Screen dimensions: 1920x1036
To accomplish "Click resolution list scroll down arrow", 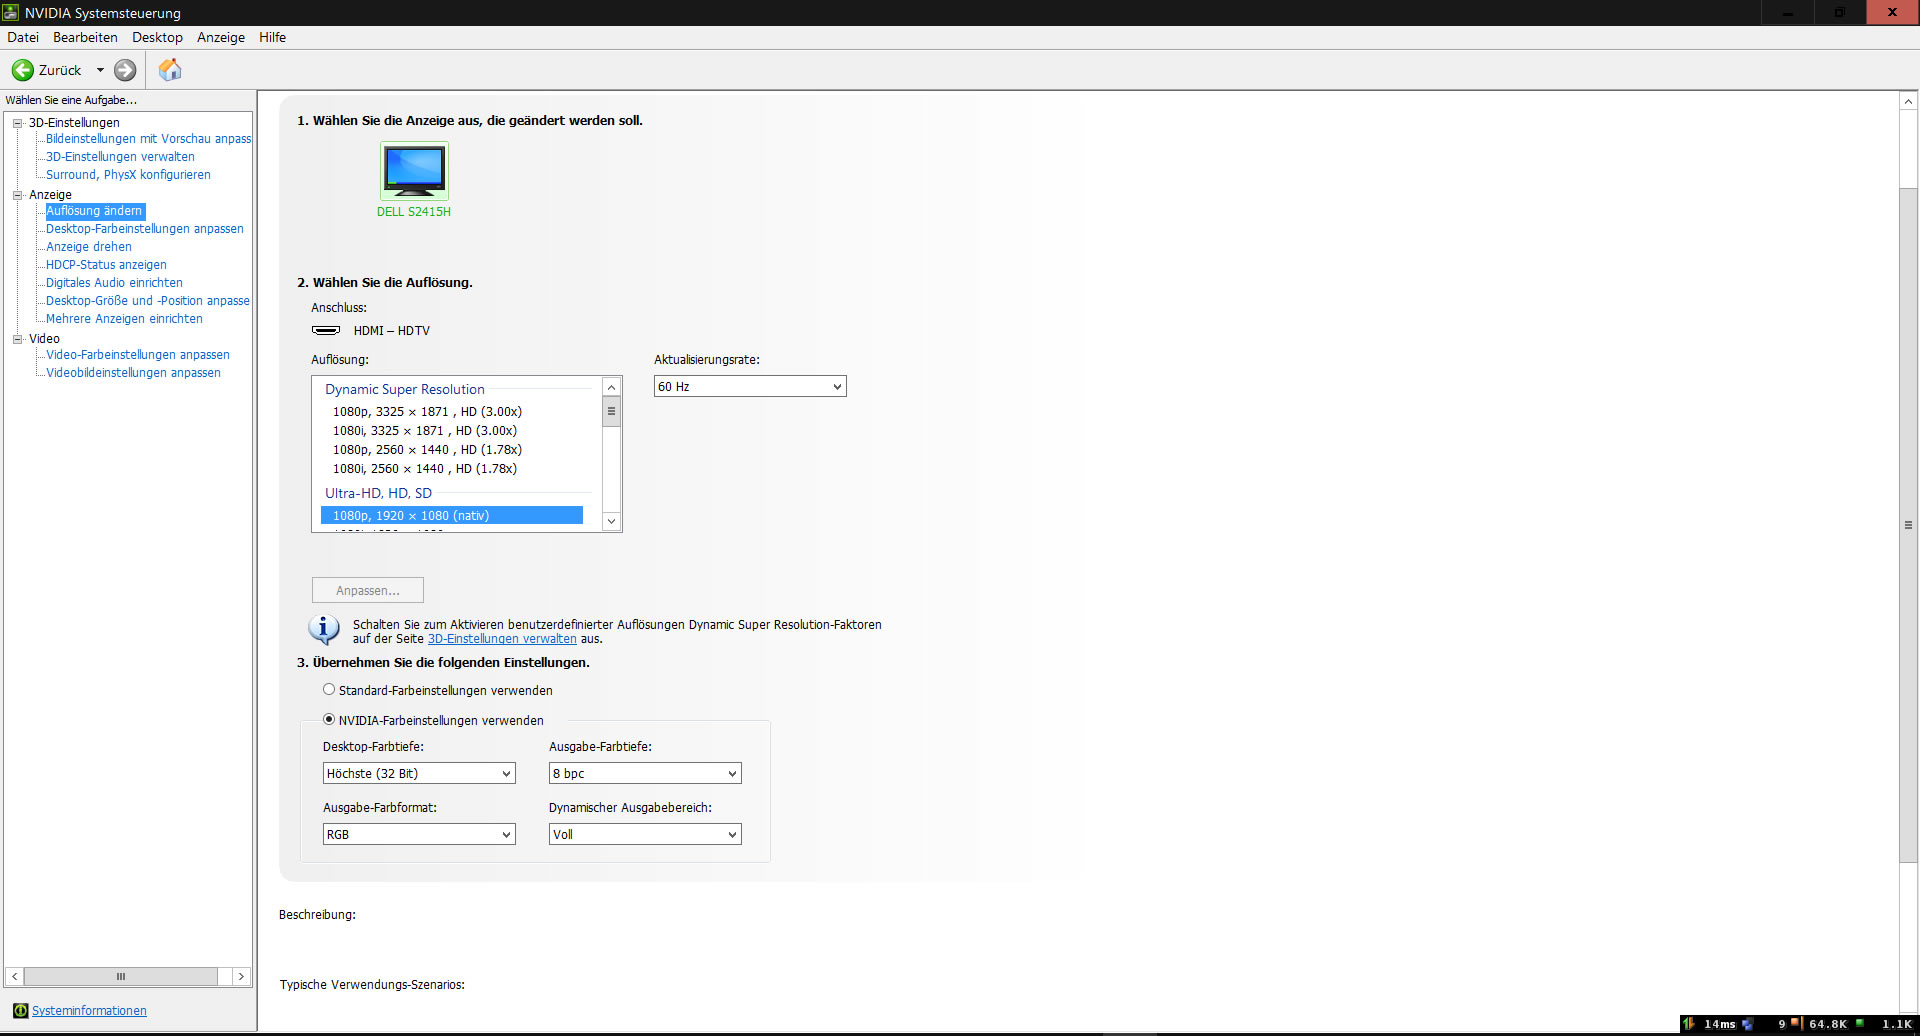I will coord(612,521).
